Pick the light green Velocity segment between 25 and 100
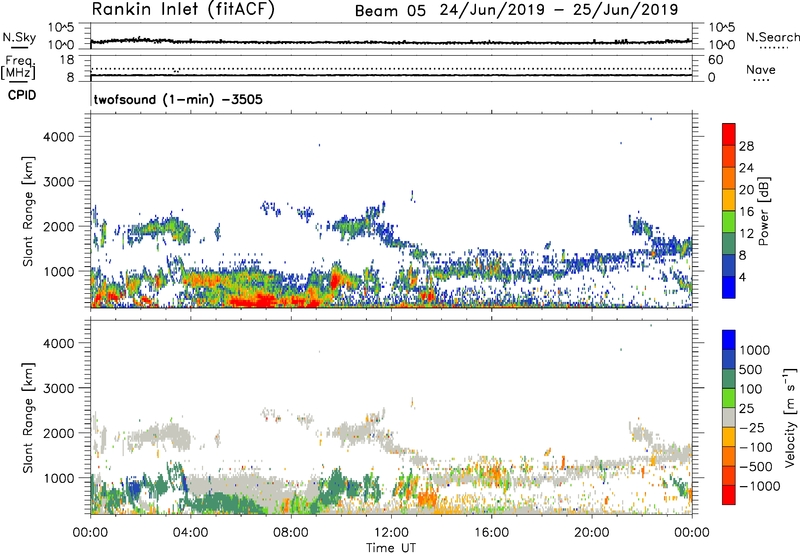800x554 pixels. (x=729, y=398)
